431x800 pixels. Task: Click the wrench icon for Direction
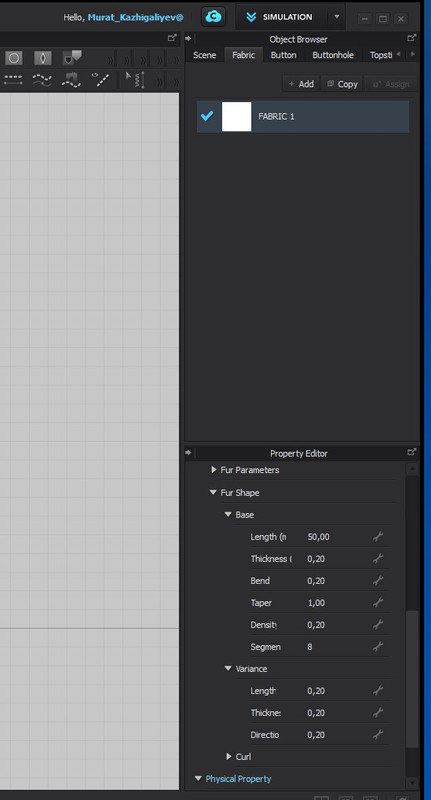(x=378, y=734)
